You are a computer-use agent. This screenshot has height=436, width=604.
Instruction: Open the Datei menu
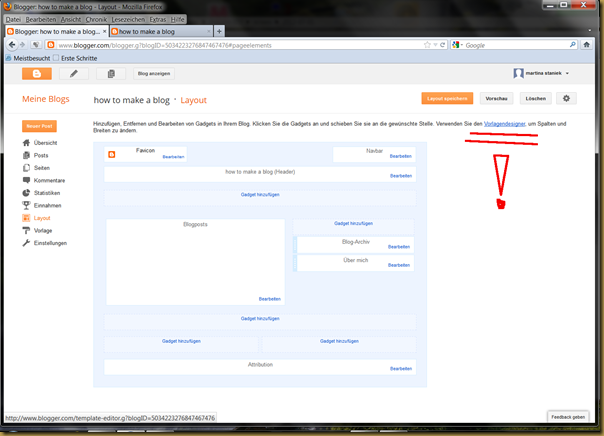pos(13,19)
